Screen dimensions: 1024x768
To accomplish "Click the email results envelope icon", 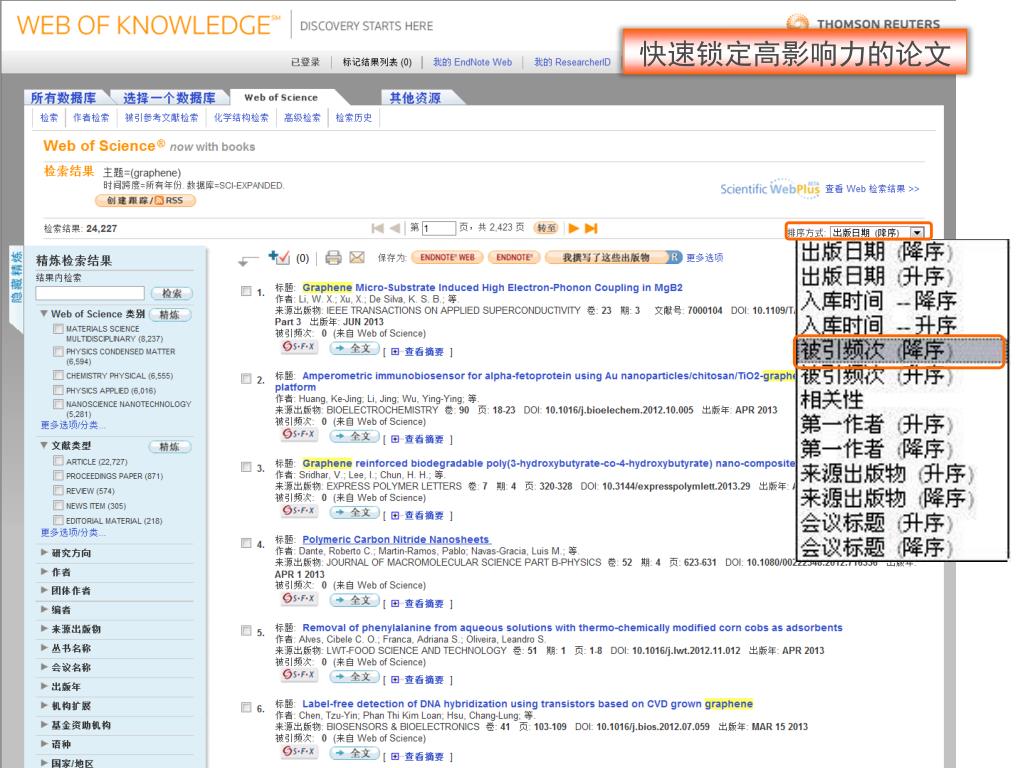I will pyautogui.click(x=357, y=257).
